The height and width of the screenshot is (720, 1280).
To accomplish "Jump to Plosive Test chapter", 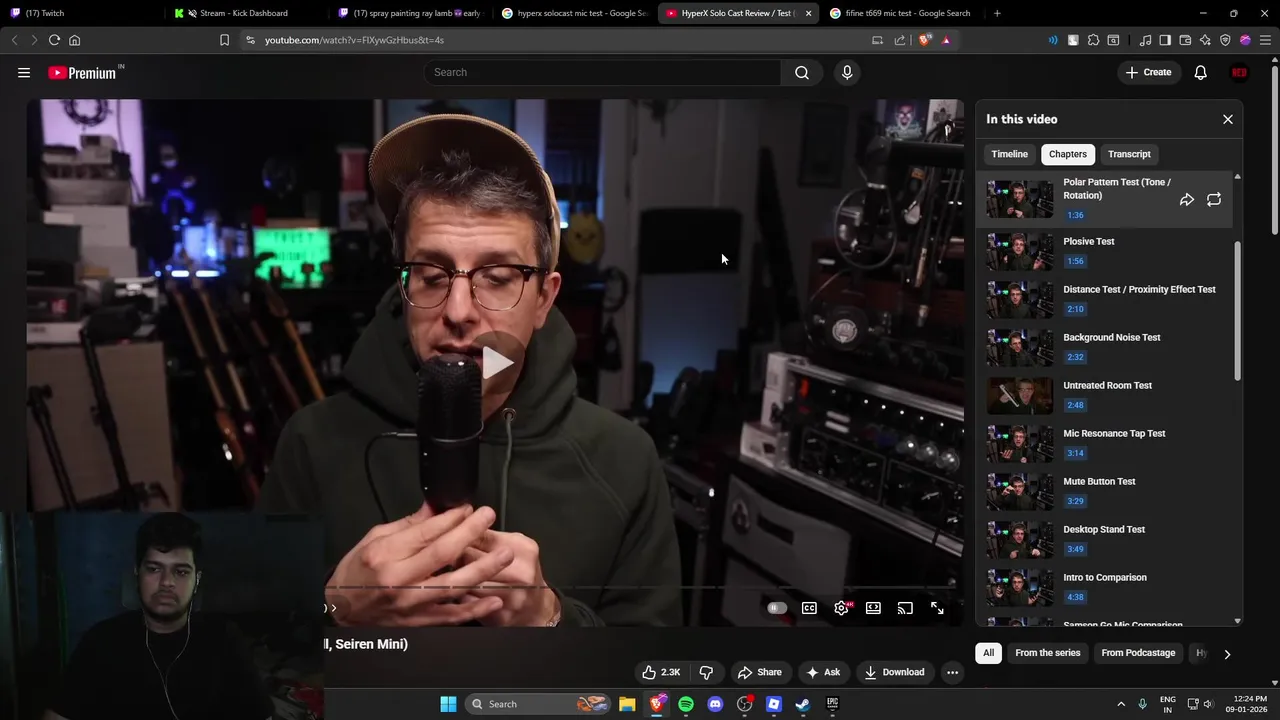I will pos(1105,251).
